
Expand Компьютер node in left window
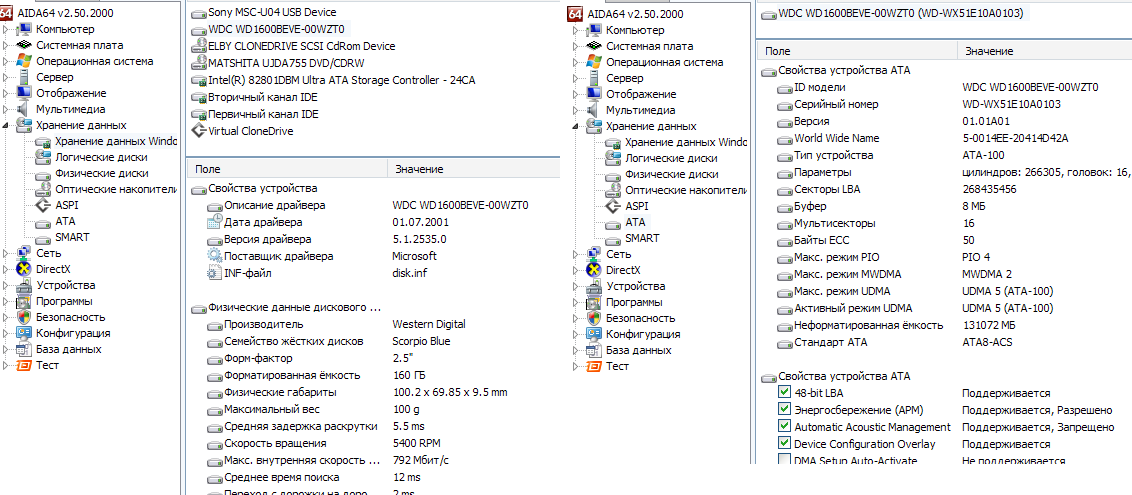[x=6, y=29]
